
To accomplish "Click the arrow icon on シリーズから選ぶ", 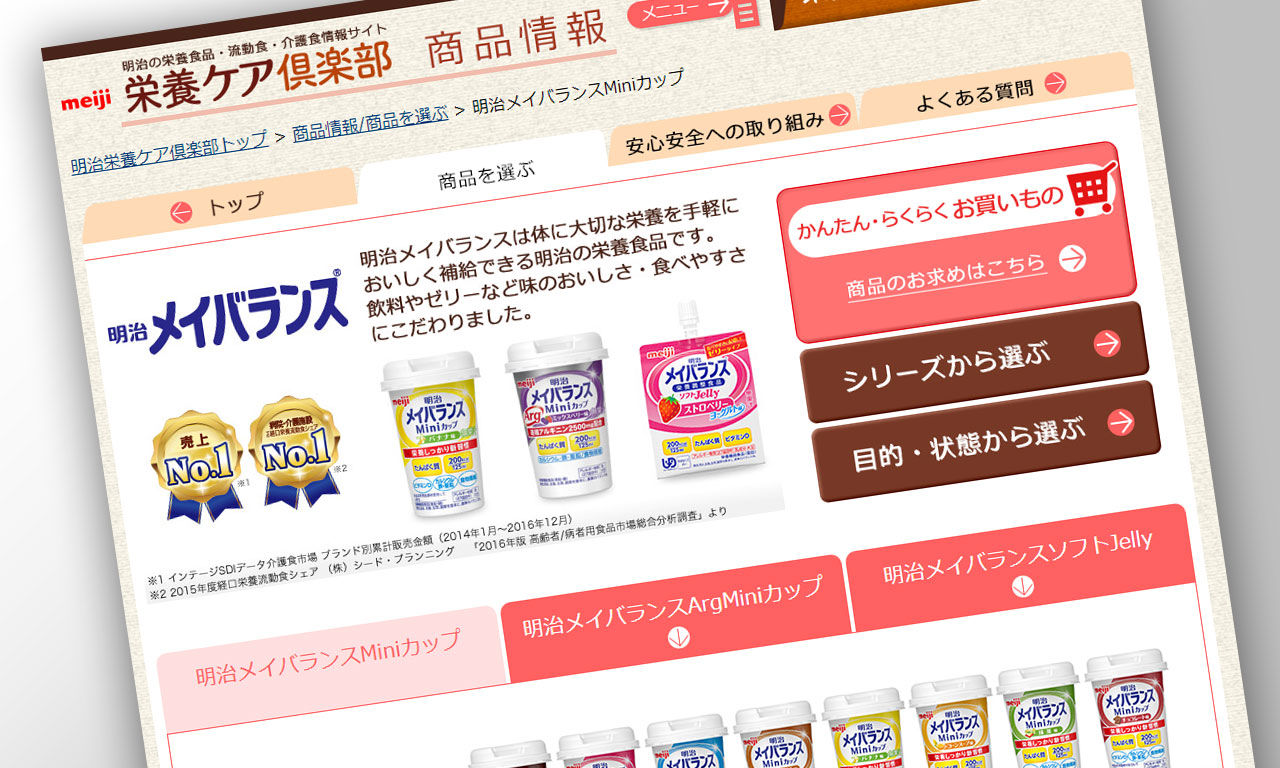I will click(x=1107, y=343).
